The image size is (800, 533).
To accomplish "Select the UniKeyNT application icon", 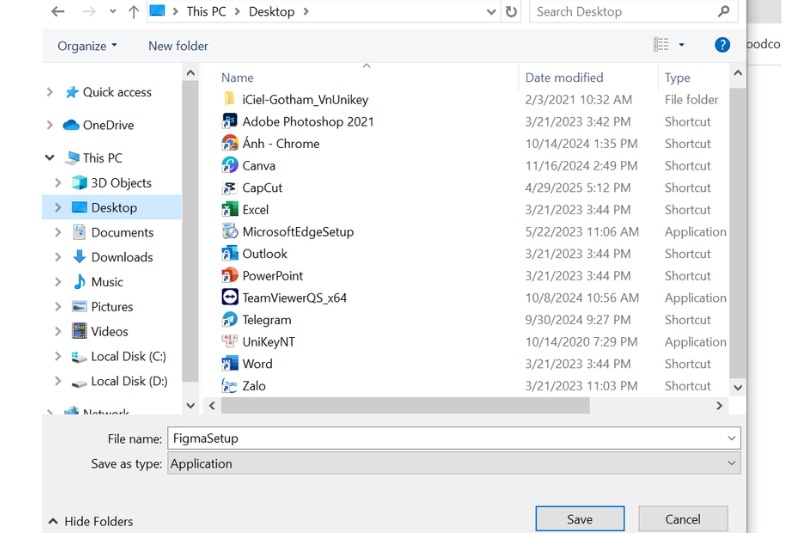I will coord(230,341).
